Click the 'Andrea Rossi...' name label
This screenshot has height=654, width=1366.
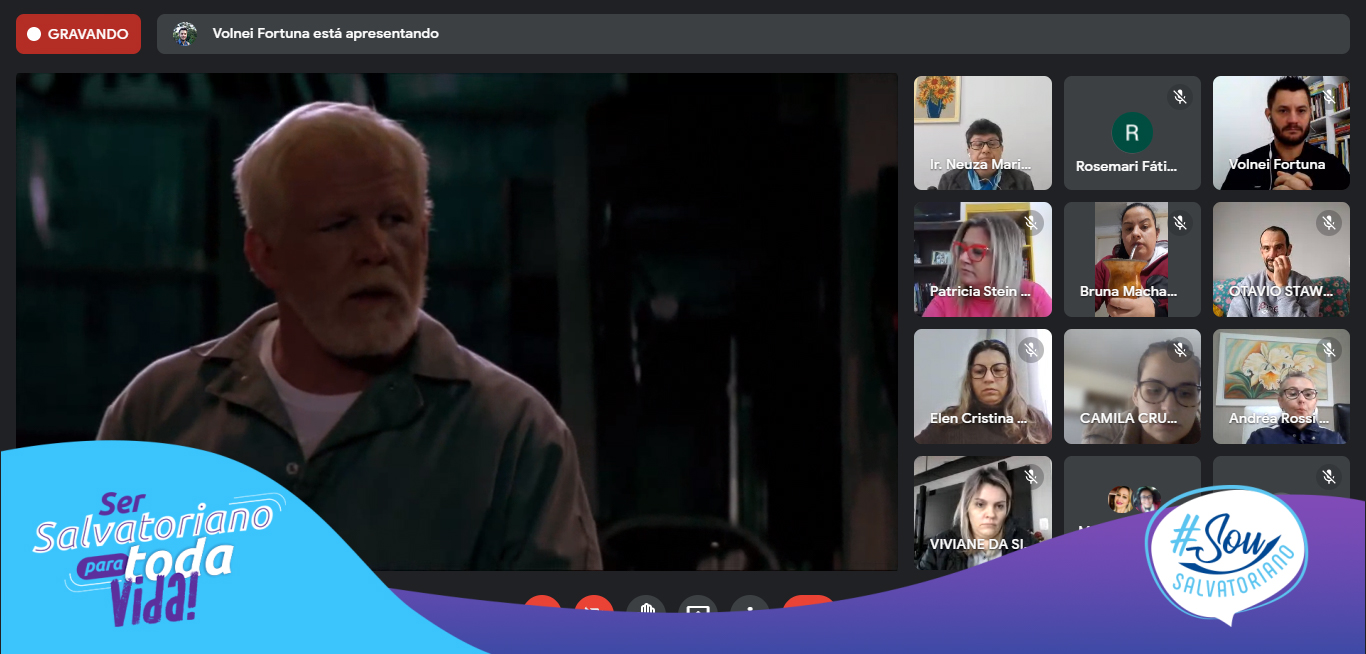pos(1281,419)
